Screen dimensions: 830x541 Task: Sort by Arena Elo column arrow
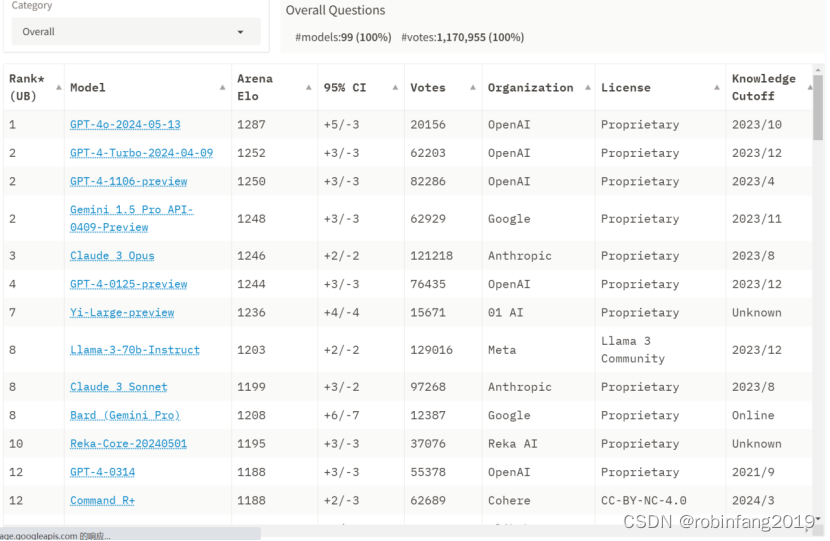coord(309,87)
